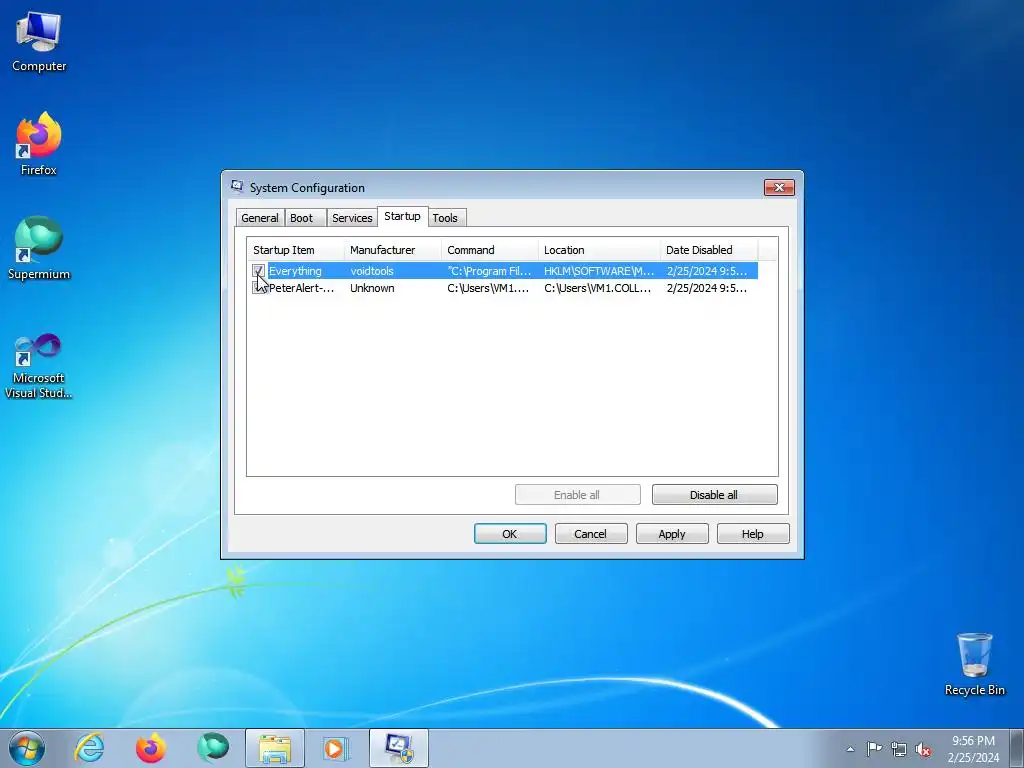This screenshot has height=768, width=1024.
Task: Sort by the Manufacturer column header
Action: pos(392,250)
